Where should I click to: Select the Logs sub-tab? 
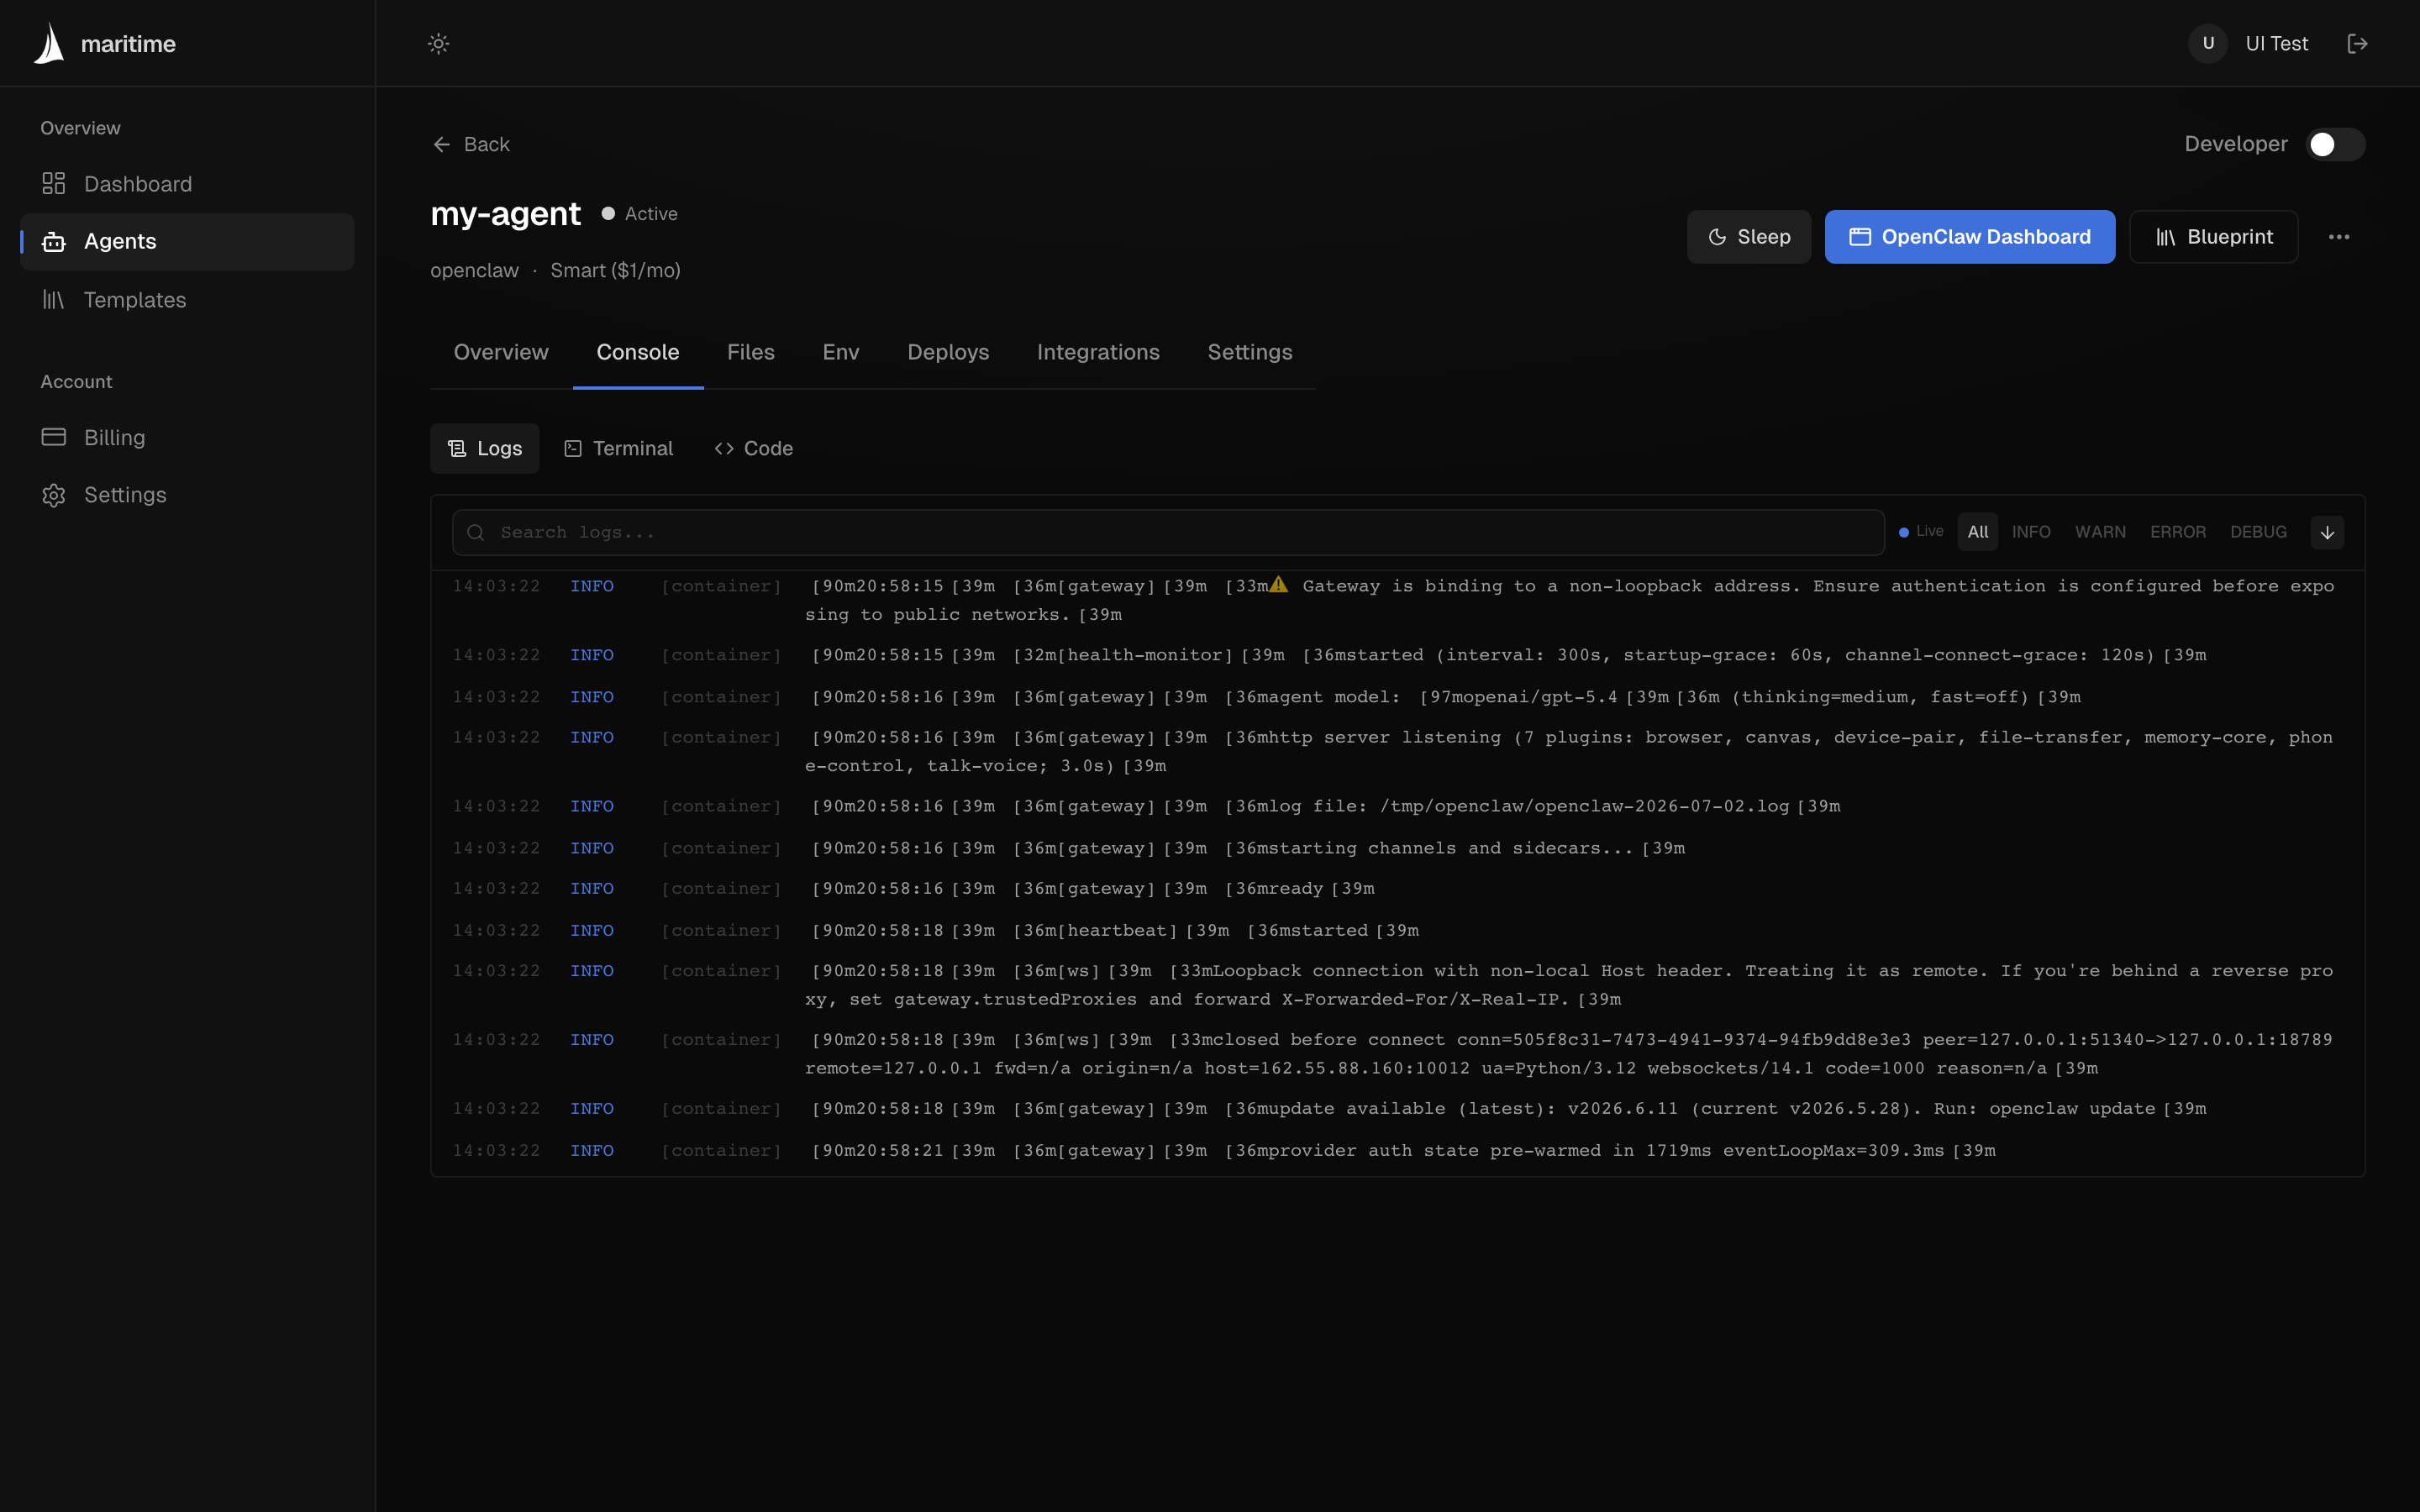pyautogui.click(x=485, y=448)
